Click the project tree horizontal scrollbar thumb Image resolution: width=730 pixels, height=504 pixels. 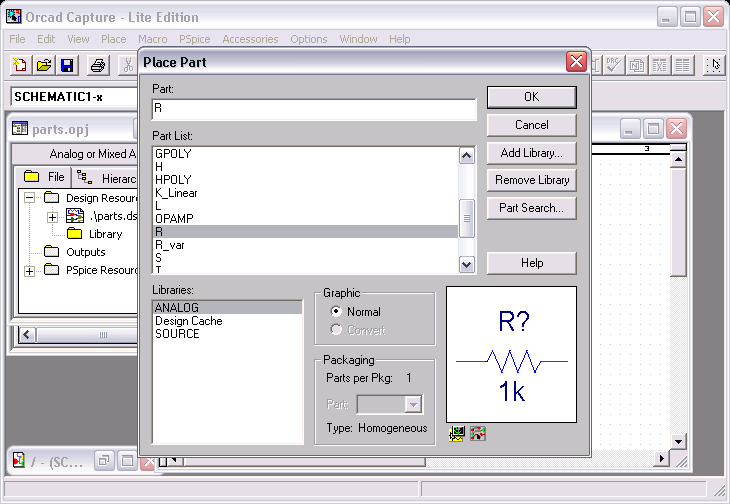(86, 335)
